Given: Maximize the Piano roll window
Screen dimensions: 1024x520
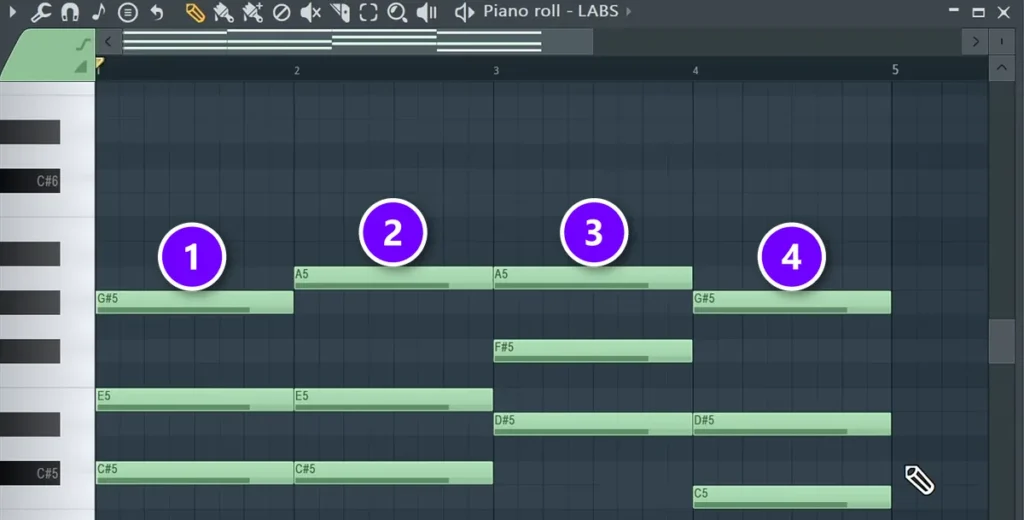Looking at the screenshot, I should coord(978,12).
